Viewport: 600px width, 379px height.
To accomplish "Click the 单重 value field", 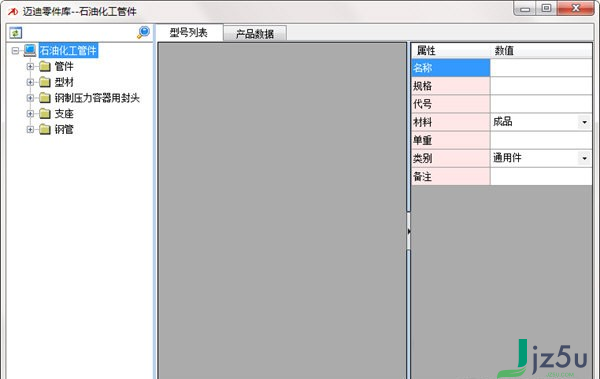I will tap(541, 140).
